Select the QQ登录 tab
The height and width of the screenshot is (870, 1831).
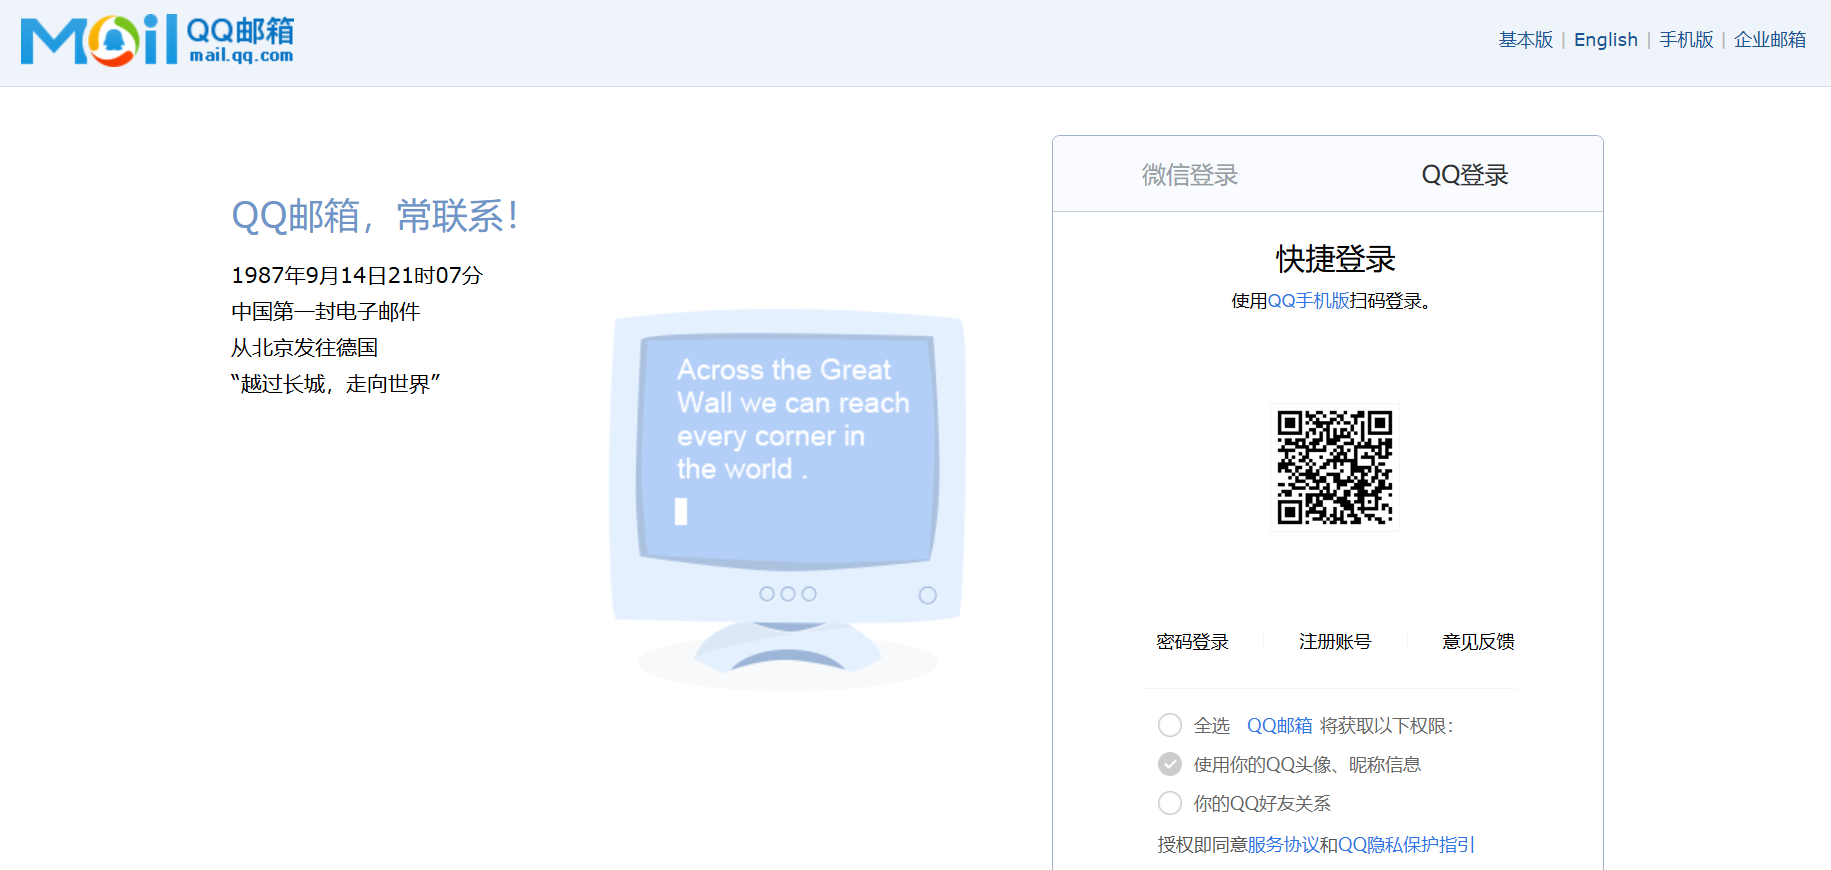(1465, 175)
